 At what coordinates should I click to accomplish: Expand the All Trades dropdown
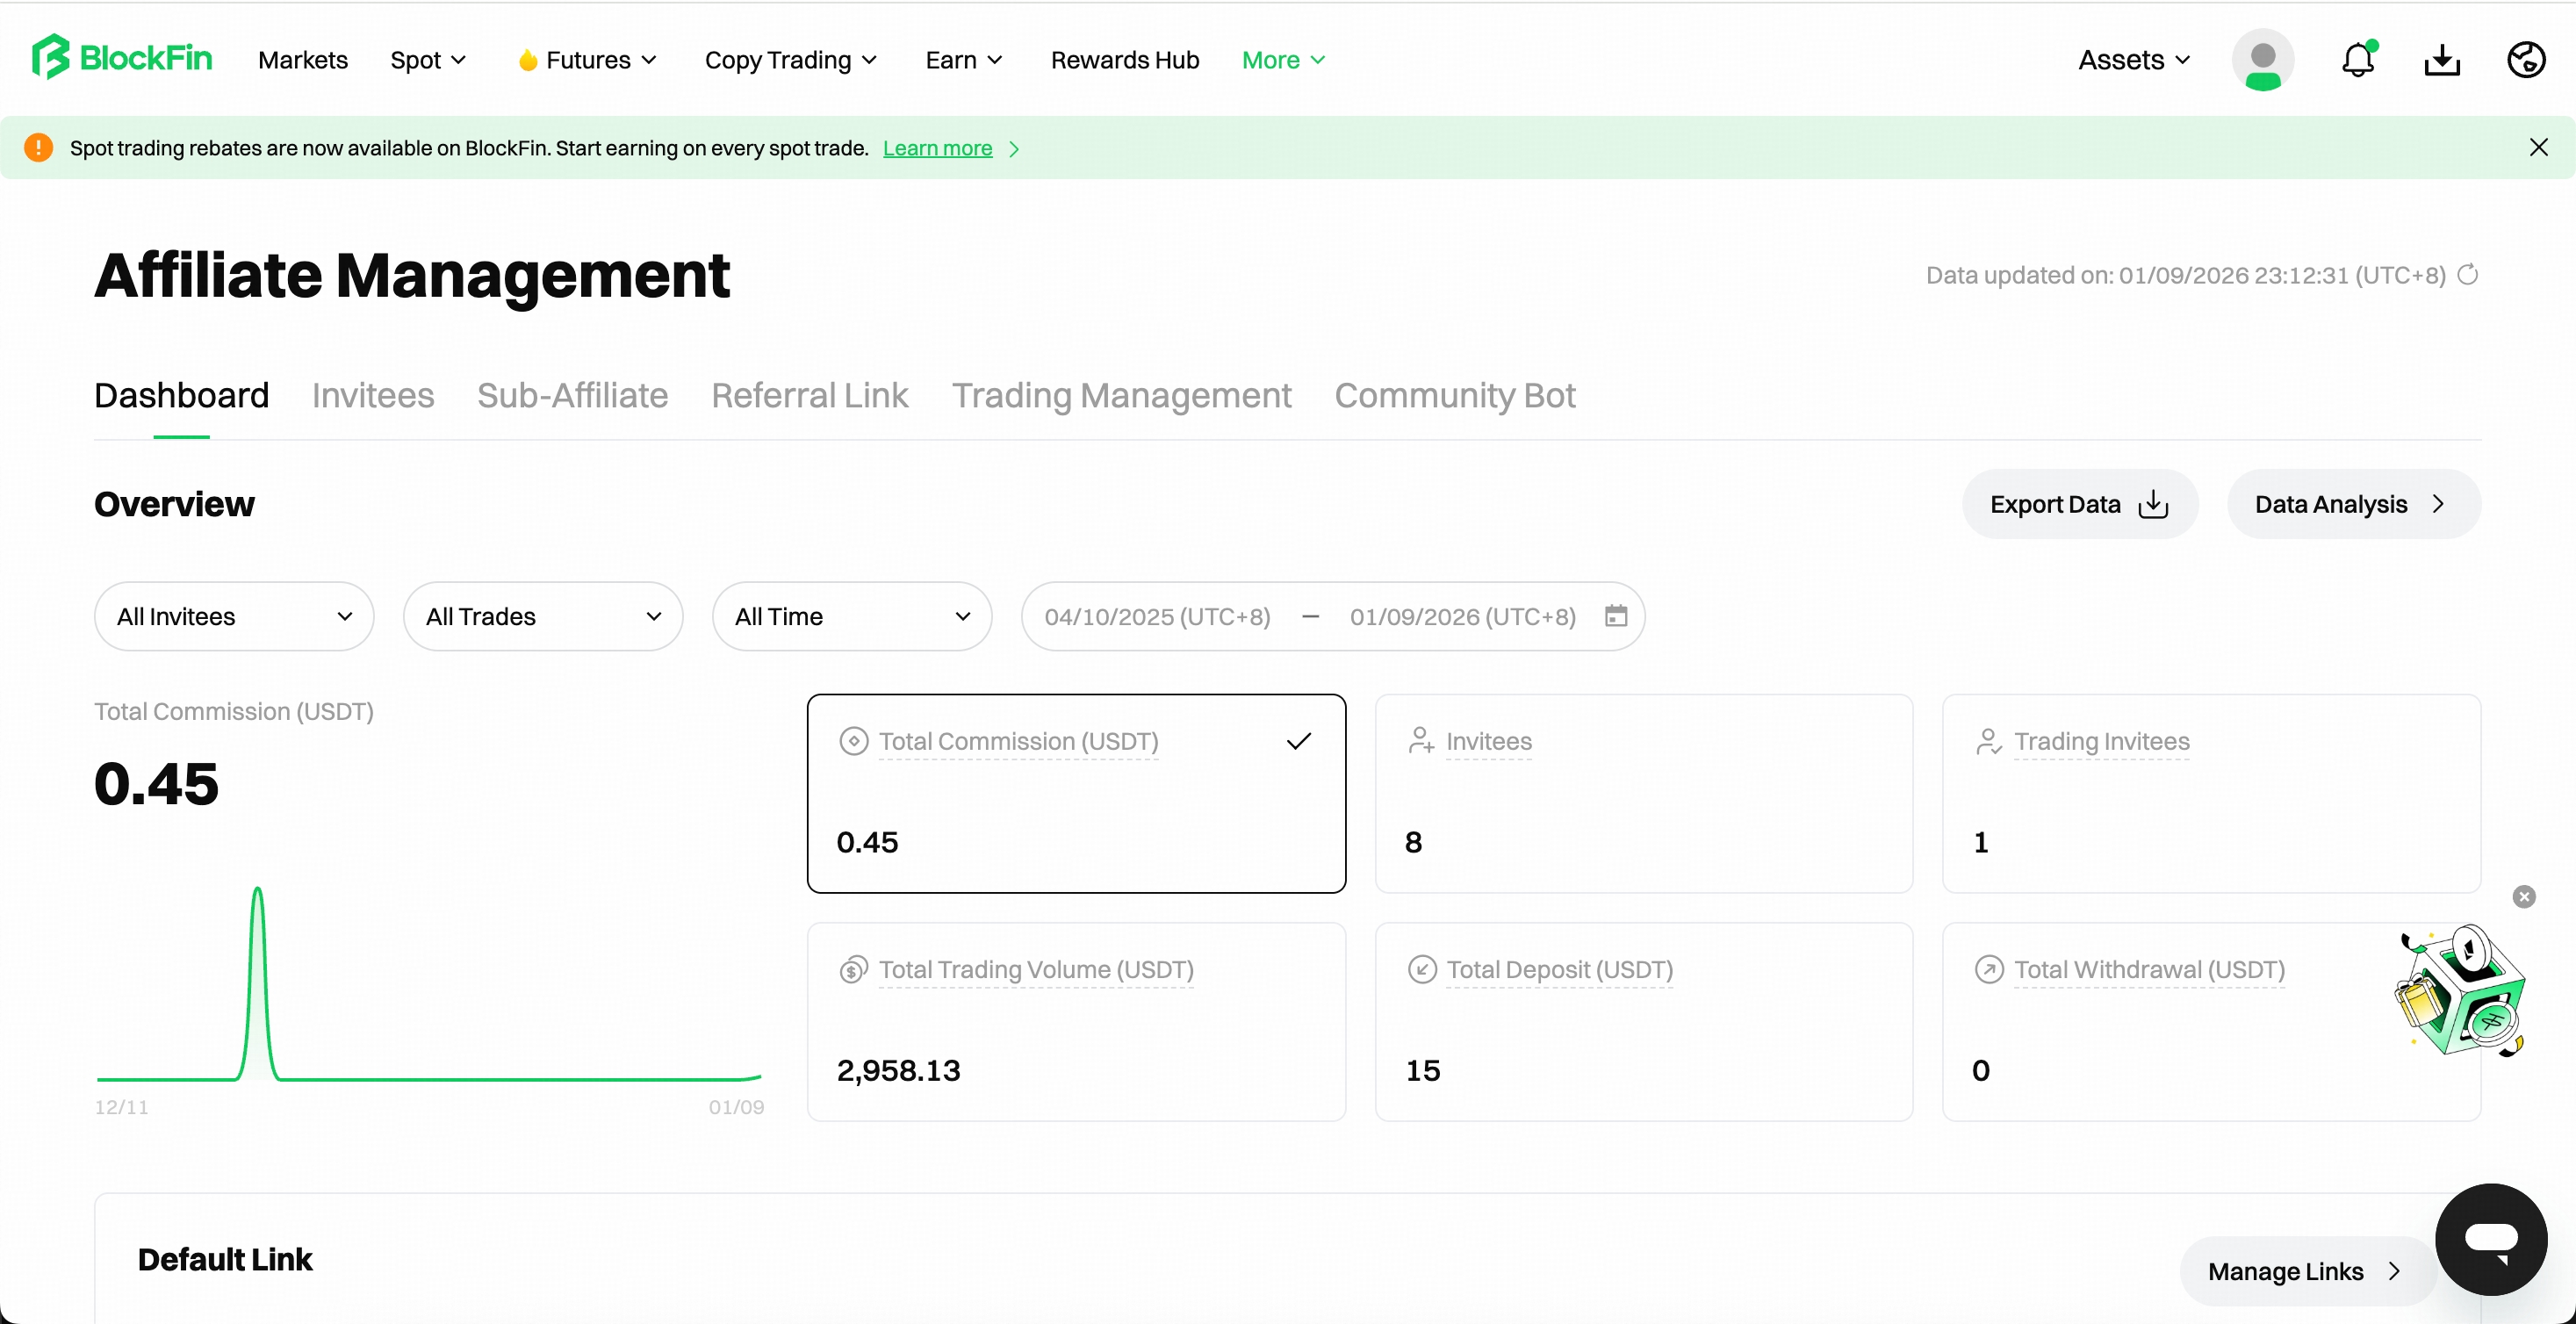543,616
